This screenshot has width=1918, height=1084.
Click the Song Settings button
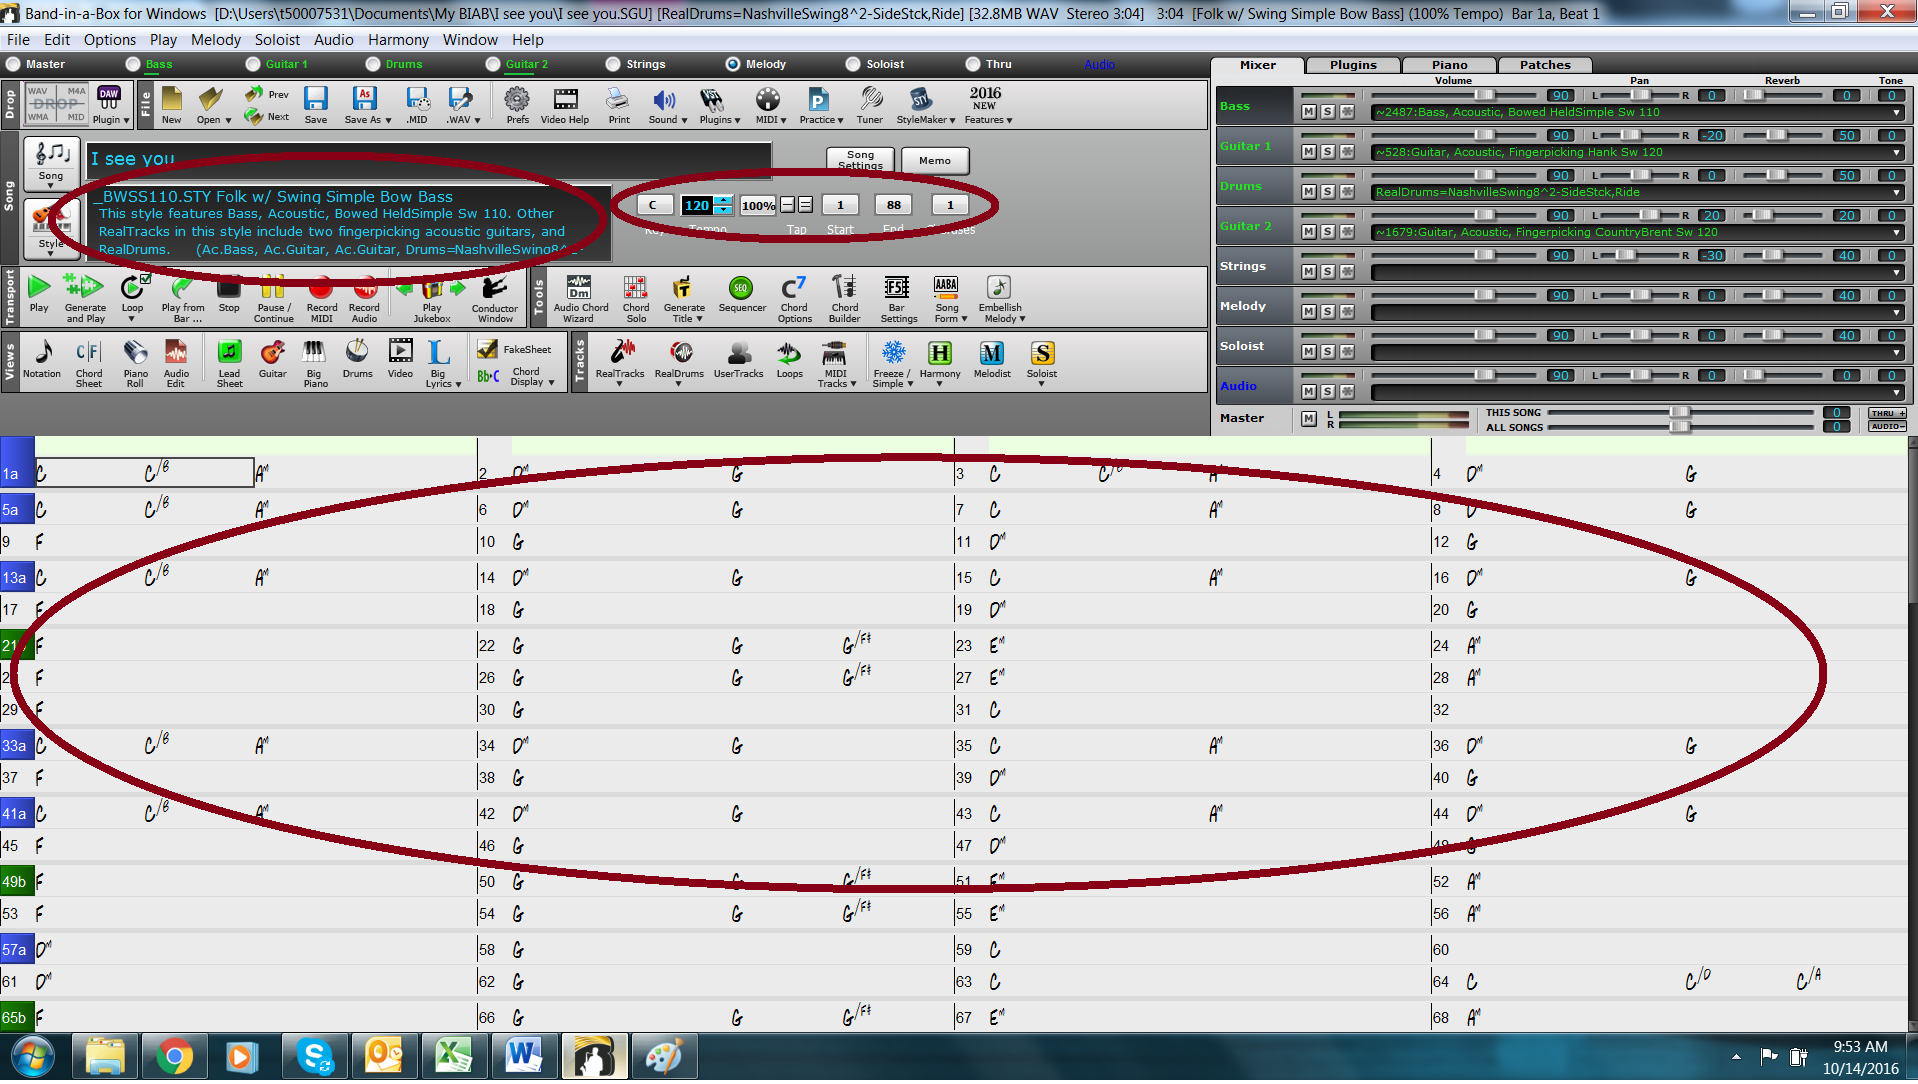coord(860,160)
